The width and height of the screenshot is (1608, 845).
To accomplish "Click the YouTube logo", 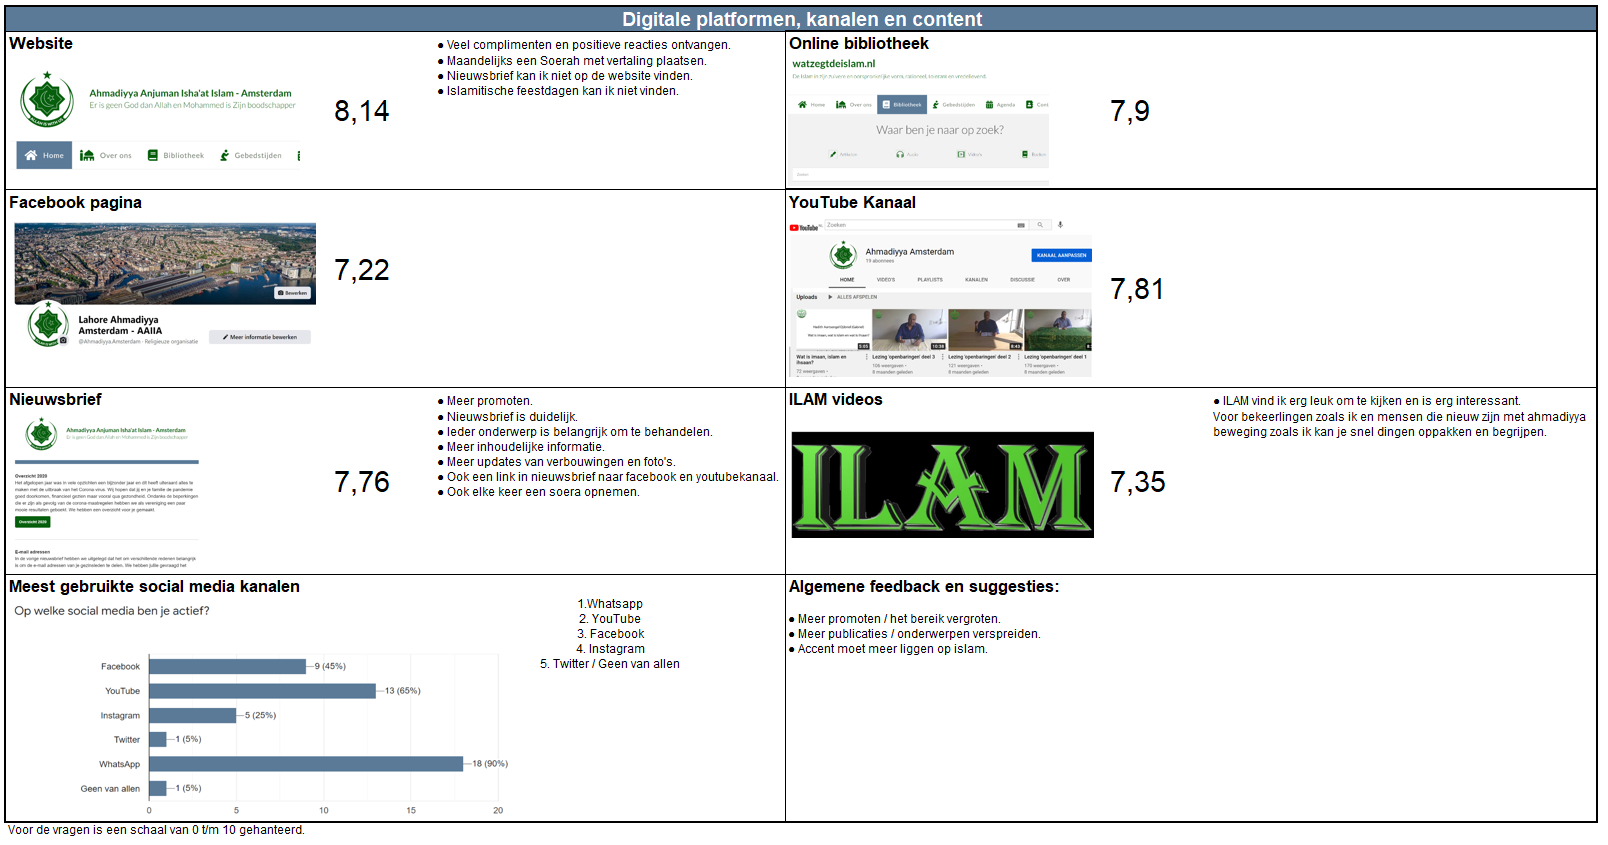I will tap(804, 228).
